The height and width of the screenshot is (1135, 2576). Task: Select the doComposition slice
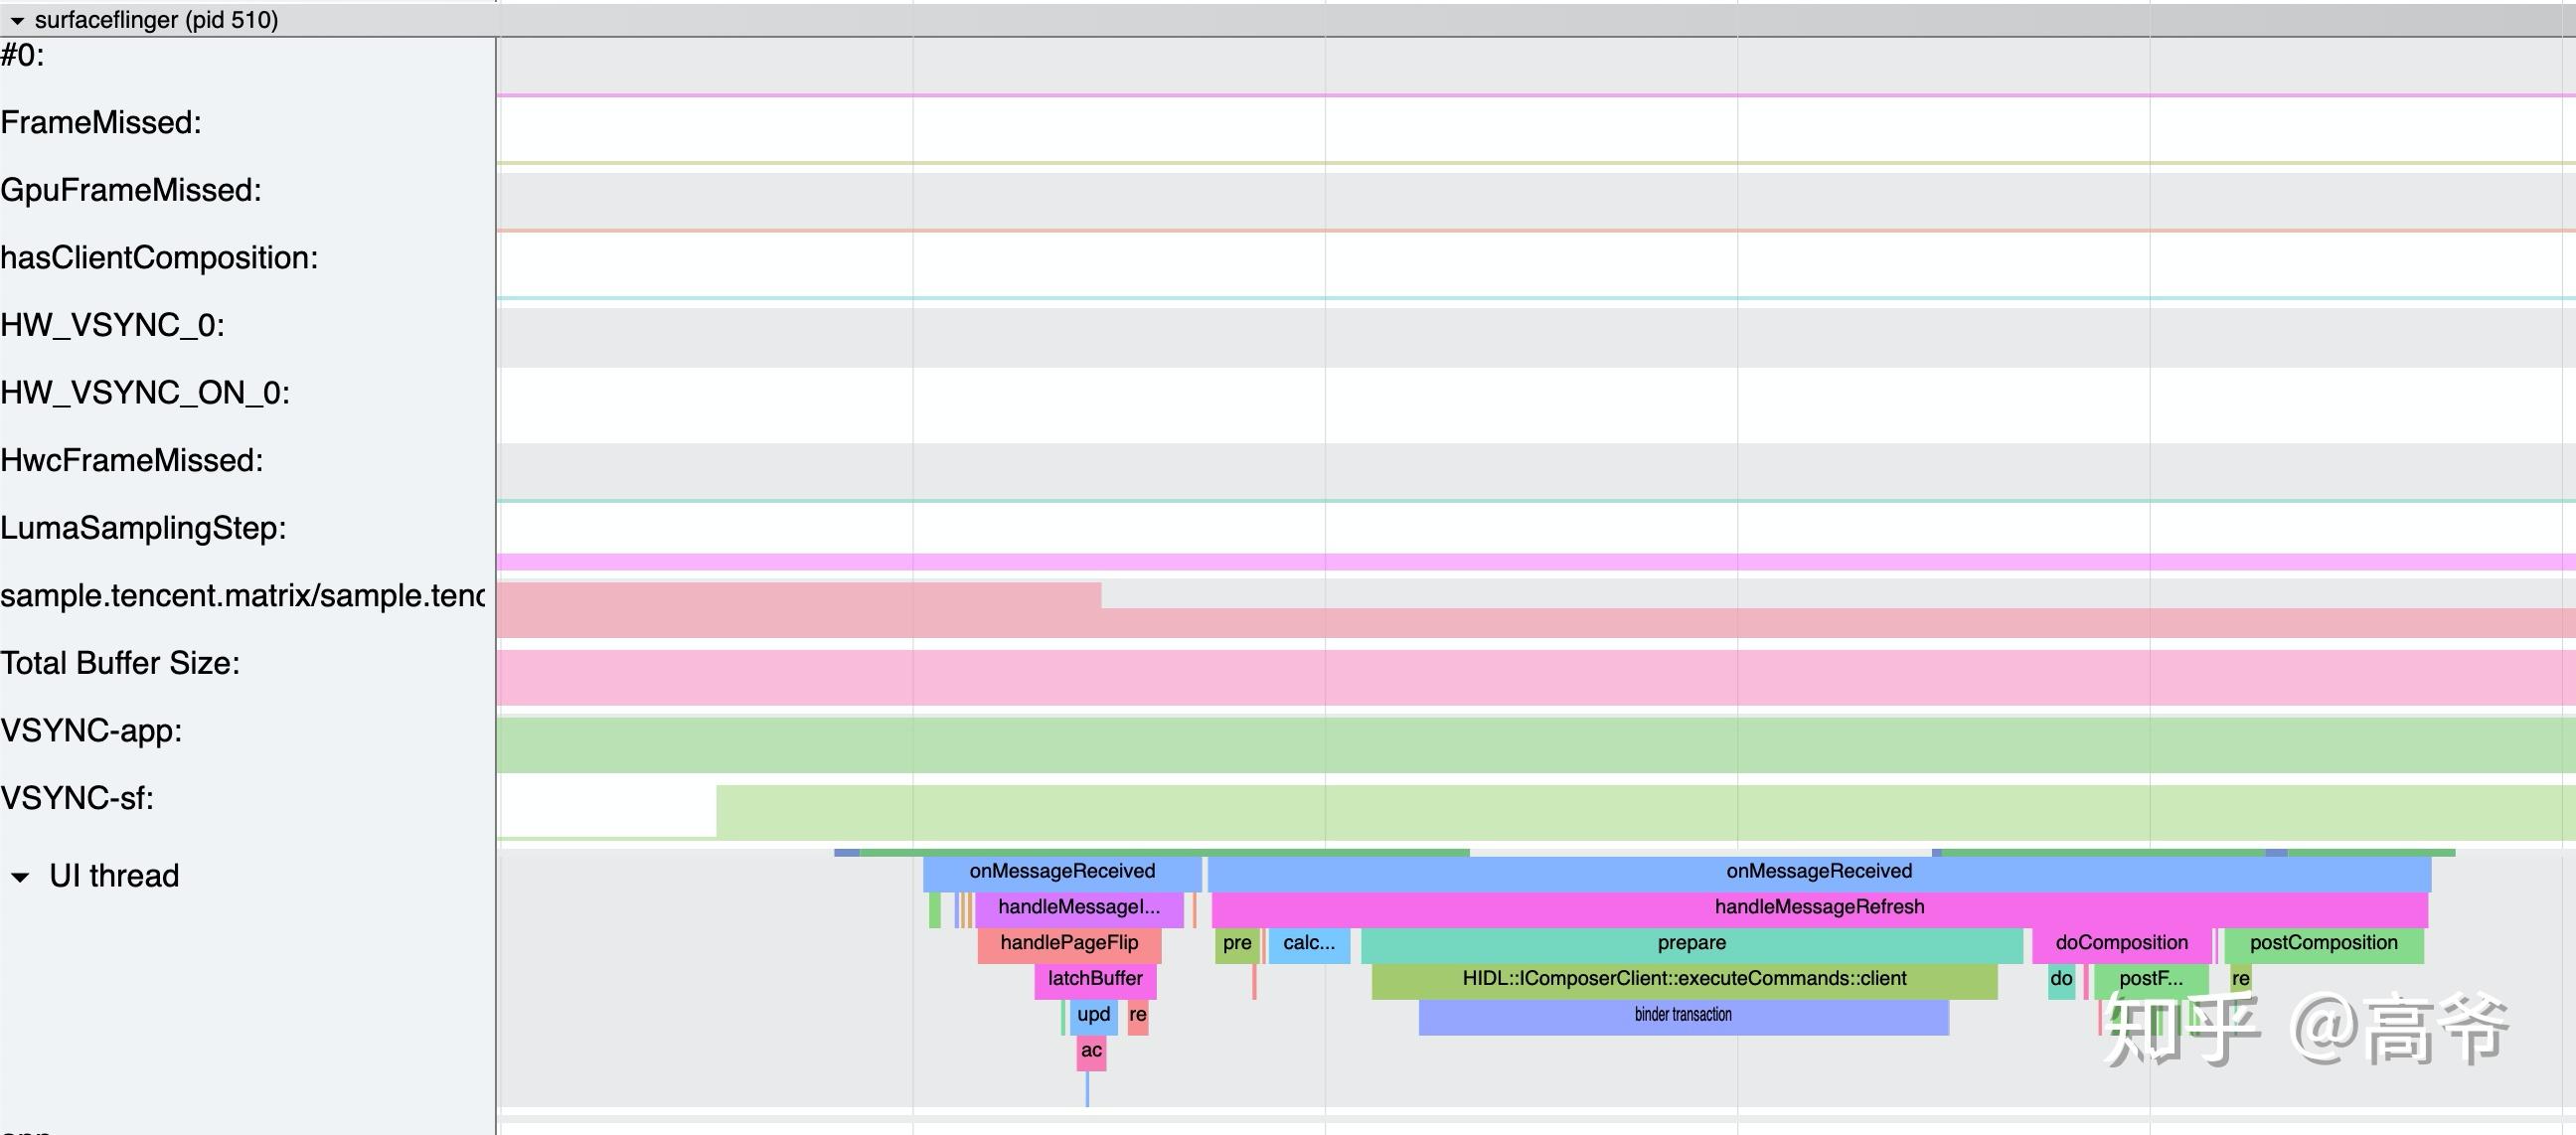tap(2120, 943)
